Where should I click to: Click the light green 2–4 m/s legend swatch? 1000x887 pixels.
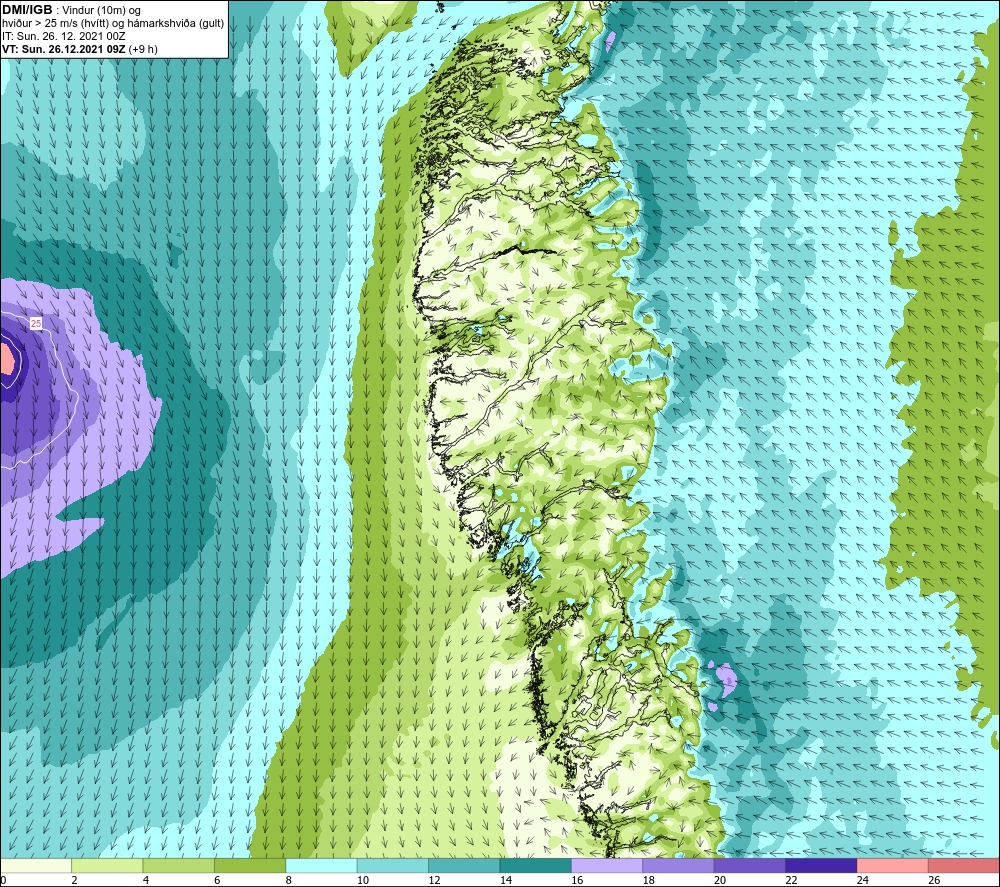click(107, 865)
